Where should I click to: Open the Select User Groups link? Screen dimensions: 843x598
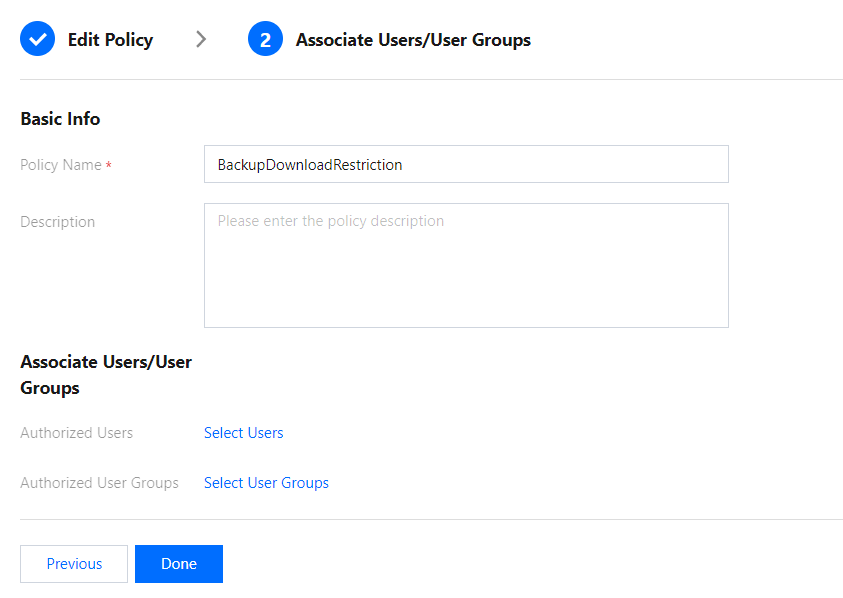[x=266, y=483]
